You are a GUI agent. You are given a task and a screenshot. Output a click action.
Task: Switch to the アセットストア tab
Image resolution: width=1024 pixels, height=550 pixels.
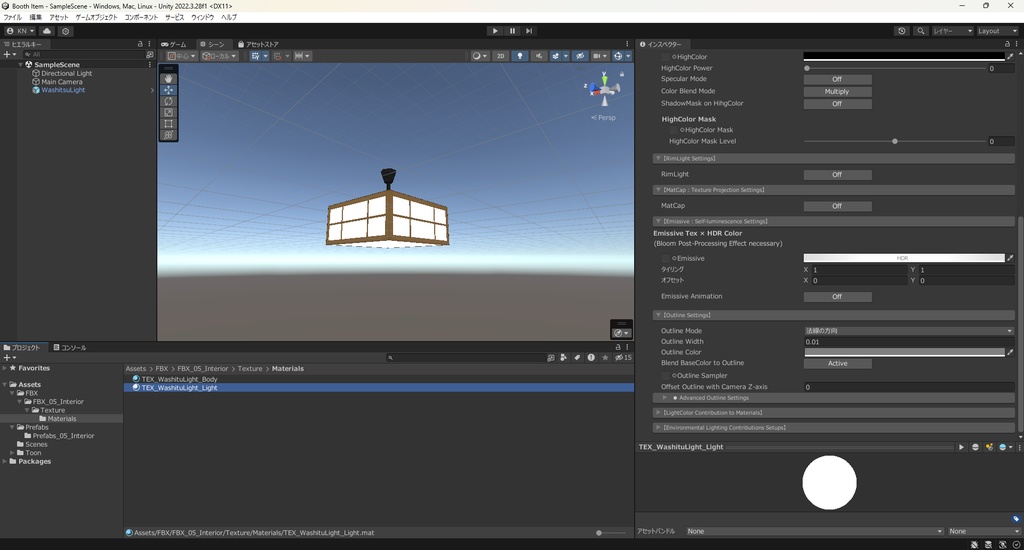pyautogui.click(x=259, y=44)
